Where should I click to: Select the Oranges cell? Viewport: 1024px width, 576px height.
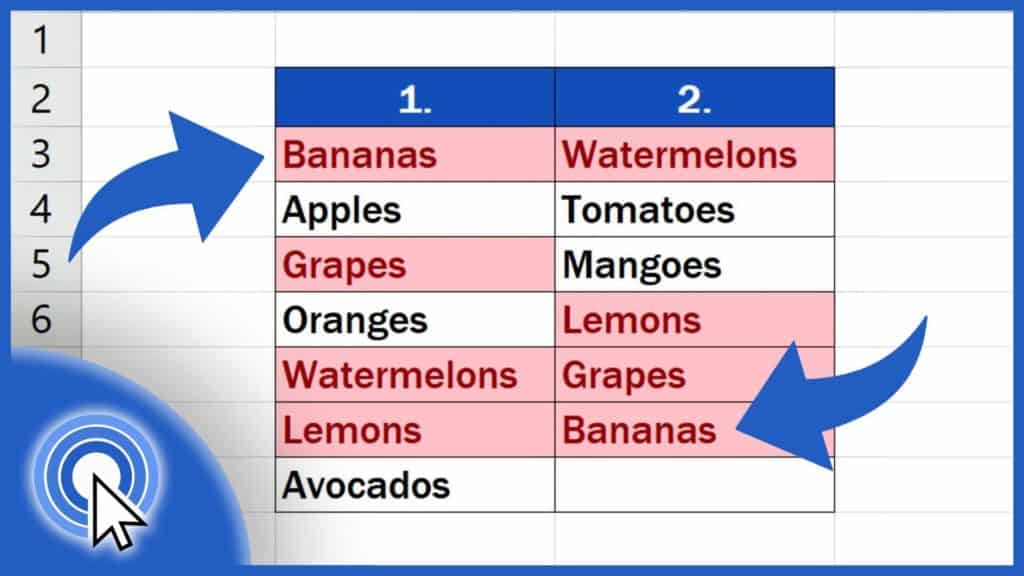pos(413,320)
